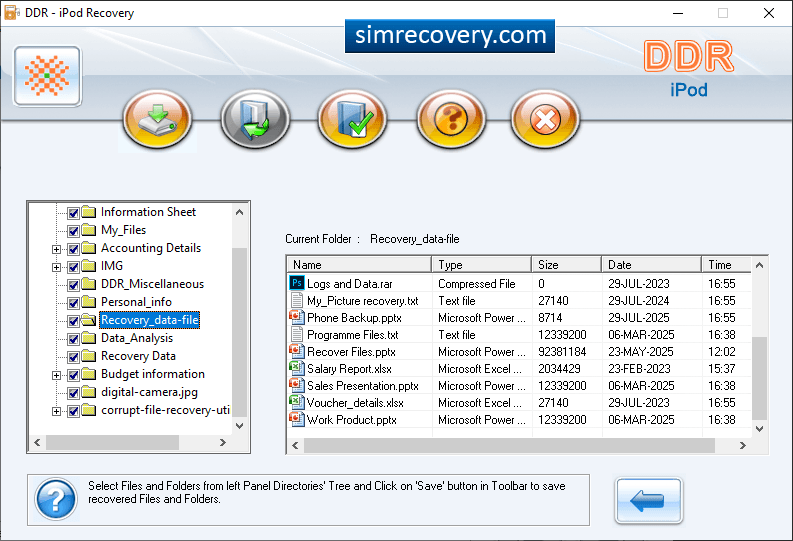Click the book with green checkmark toolbar button
This screenshot has width=793, height=541.
353,119
